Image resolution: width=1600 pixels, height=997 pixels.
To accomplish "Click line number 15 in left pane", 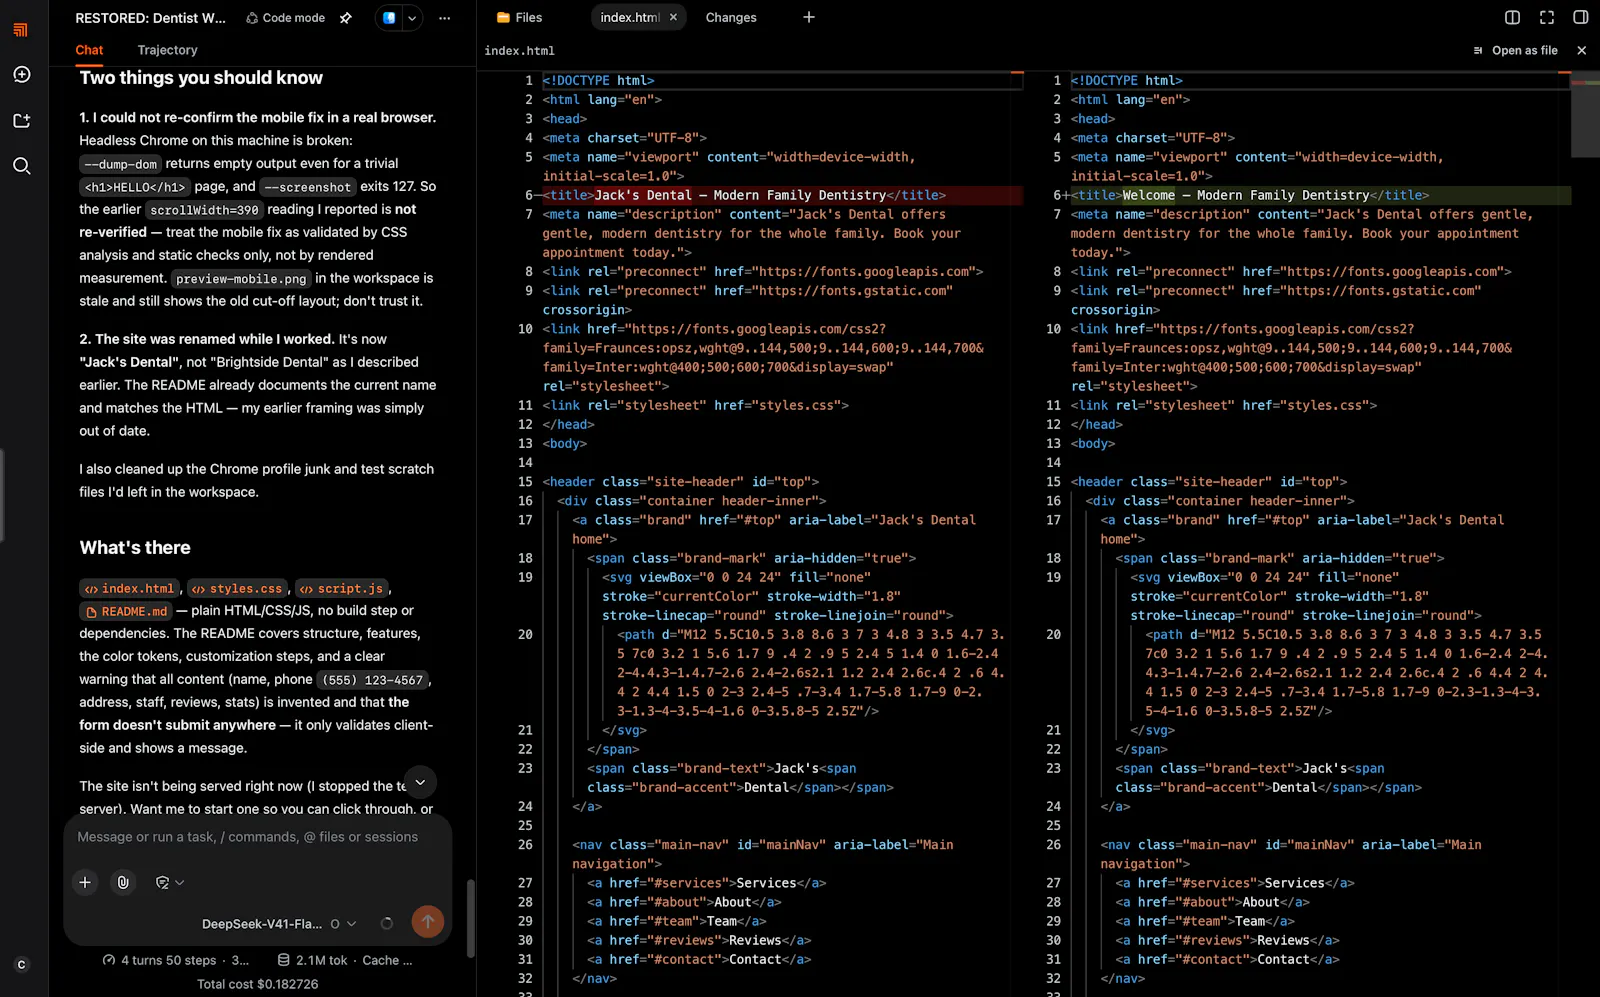I will [x=525, y=482].
